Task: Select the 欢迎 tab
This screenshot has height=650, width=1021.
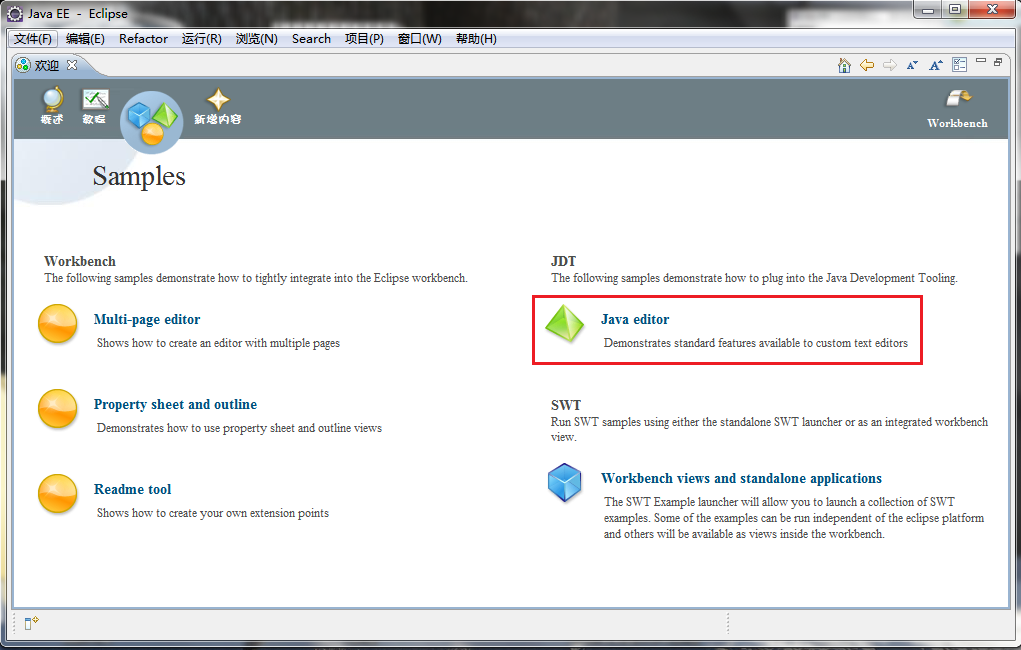Action: click(46, 65)
